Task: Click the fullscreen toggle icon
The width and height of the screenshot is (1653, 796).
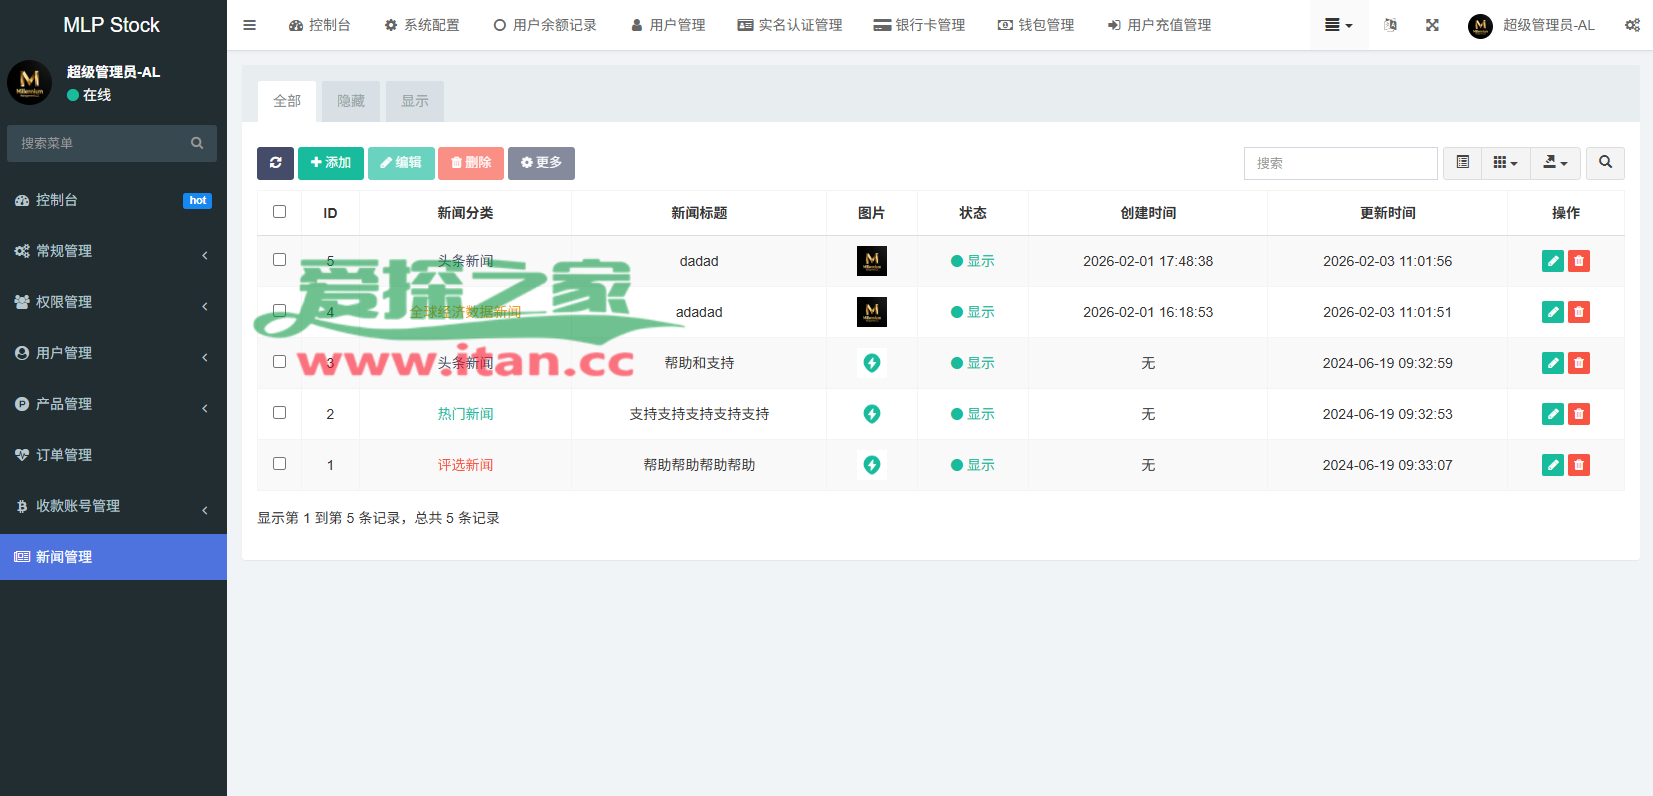Action: 1432,25
